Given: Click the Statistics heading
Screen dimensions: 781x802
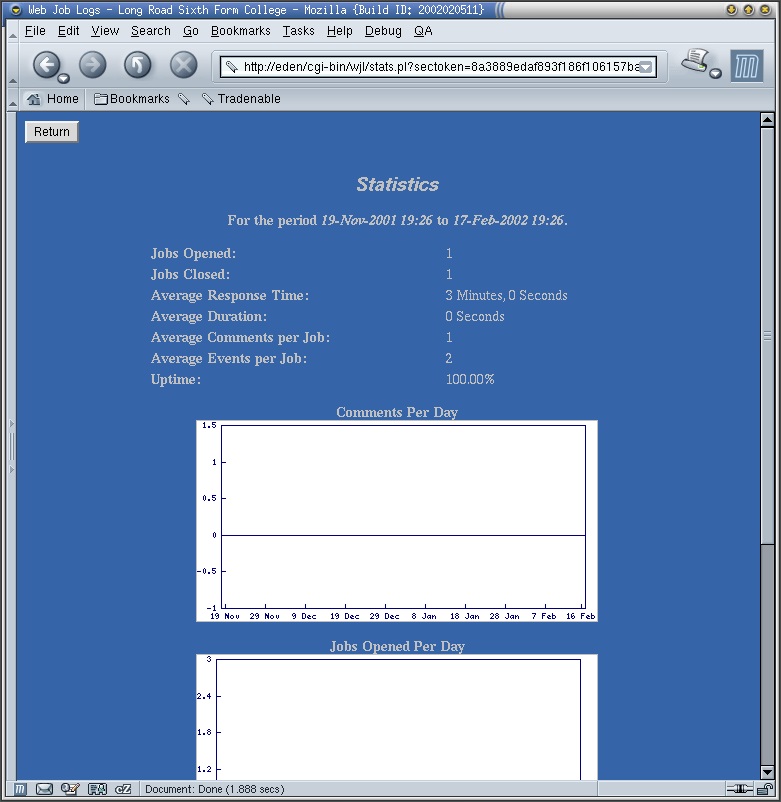Looking at the screenshot, I should [x=397, y=185].
